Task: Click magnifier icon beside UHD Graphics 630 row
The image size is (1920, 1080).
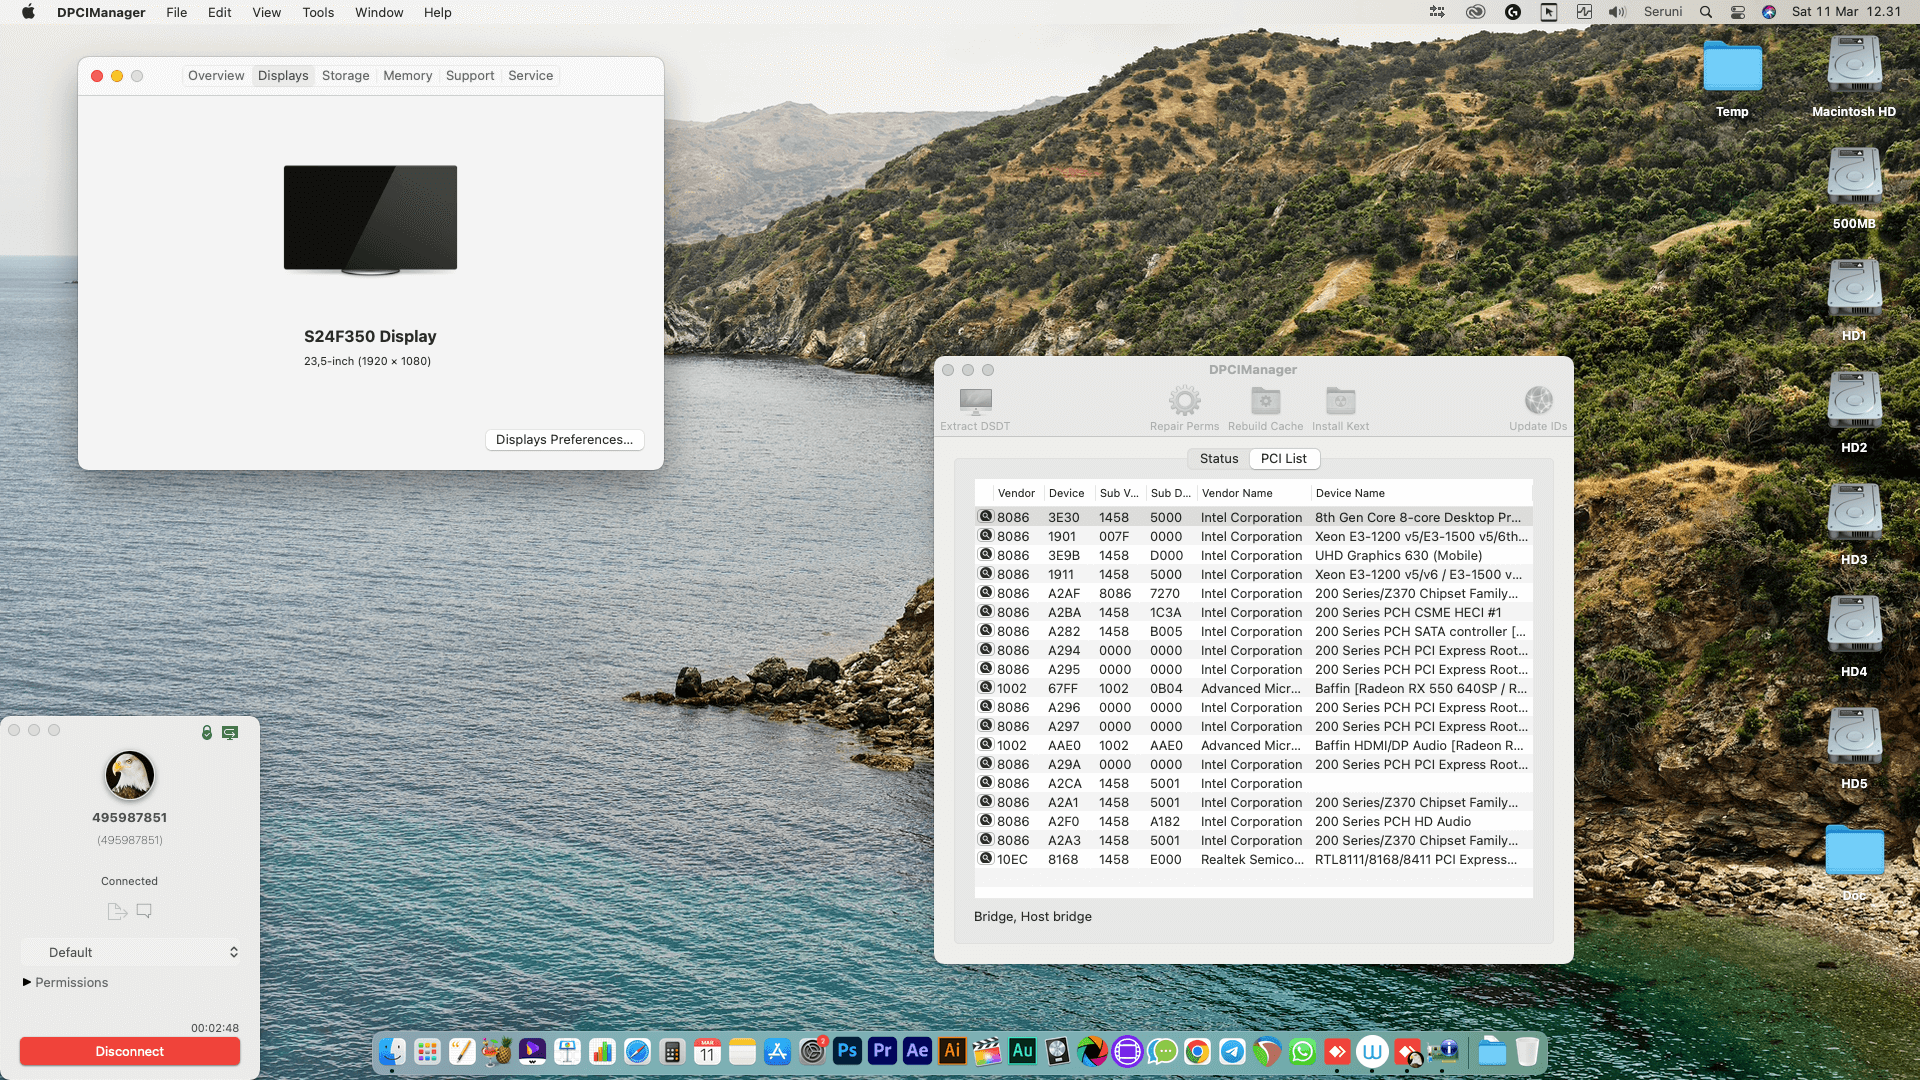Action: 985,555
